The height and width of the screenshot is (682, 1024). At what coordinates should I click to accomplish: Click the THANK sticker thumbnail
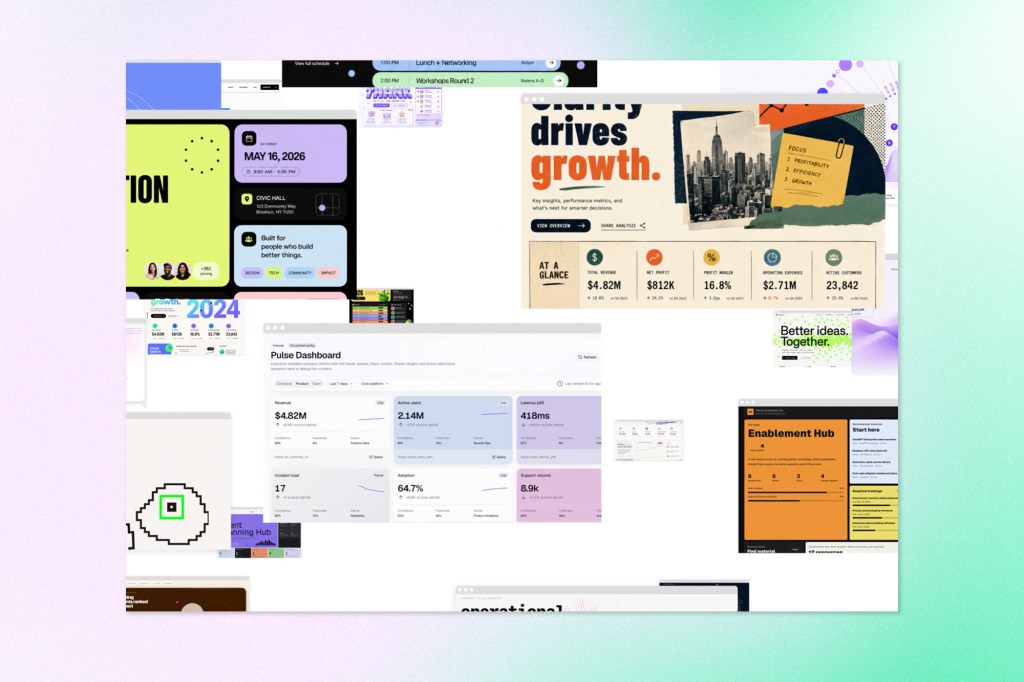coord(402,106)
